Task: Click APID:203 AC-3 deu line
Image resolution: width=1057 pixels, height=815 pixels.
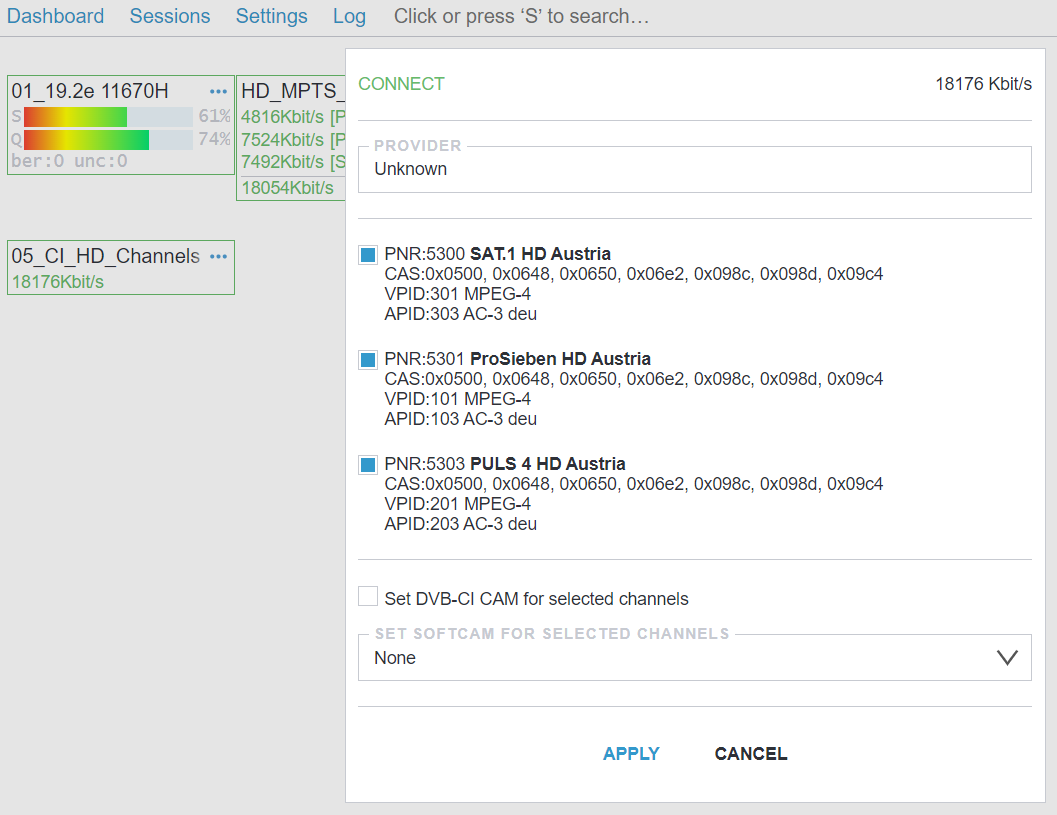Action: pos(460,524)
